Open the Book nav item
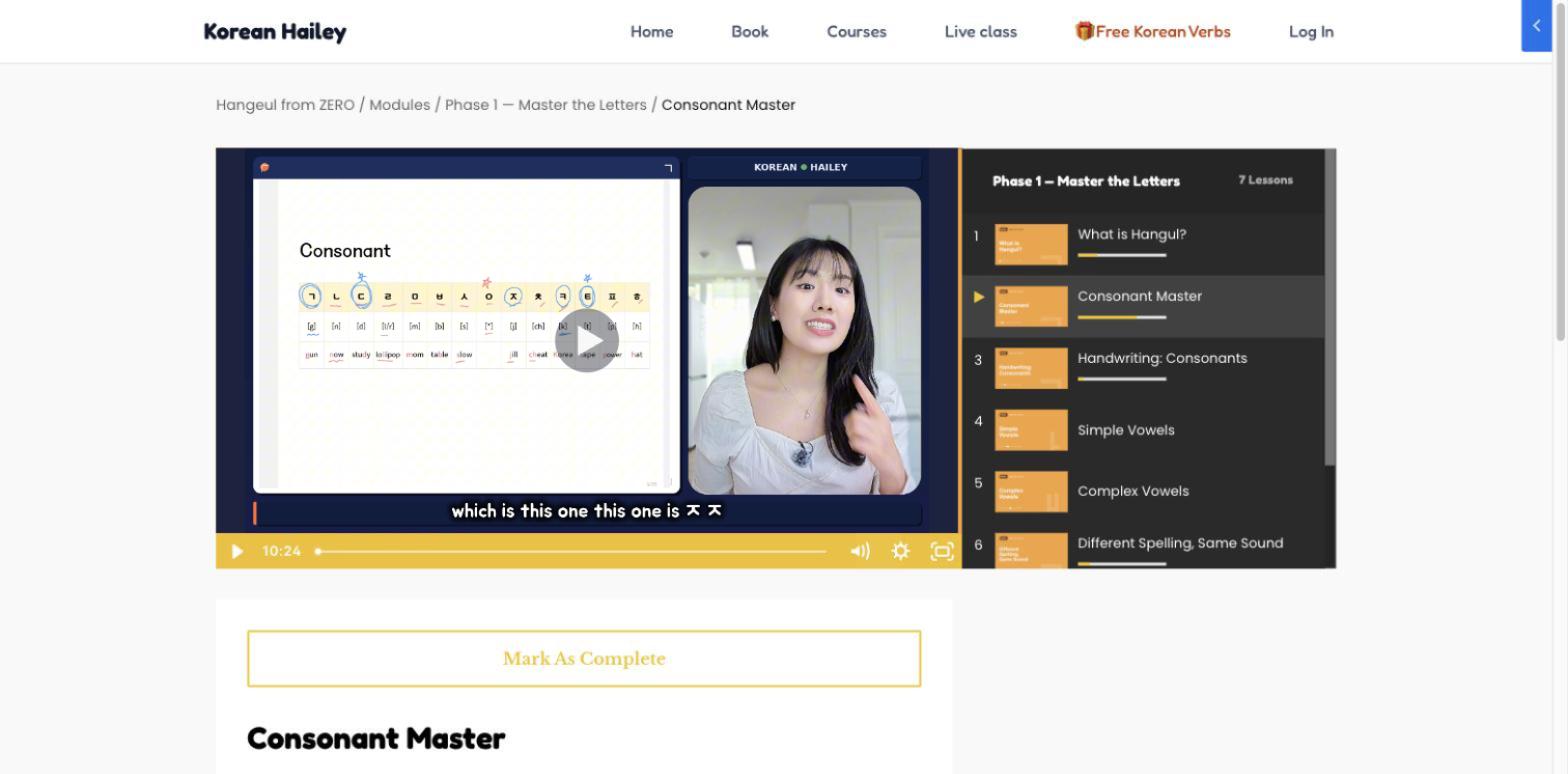 pos(750,32)
